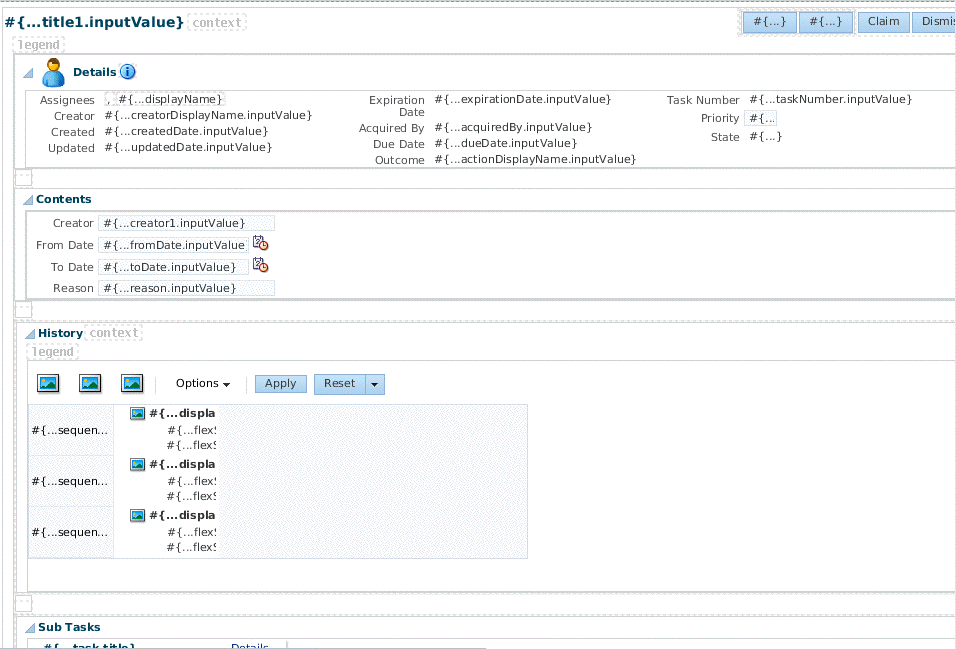
Task: Click the title1.inputValue page heading
Action: (x=94, y=22)
